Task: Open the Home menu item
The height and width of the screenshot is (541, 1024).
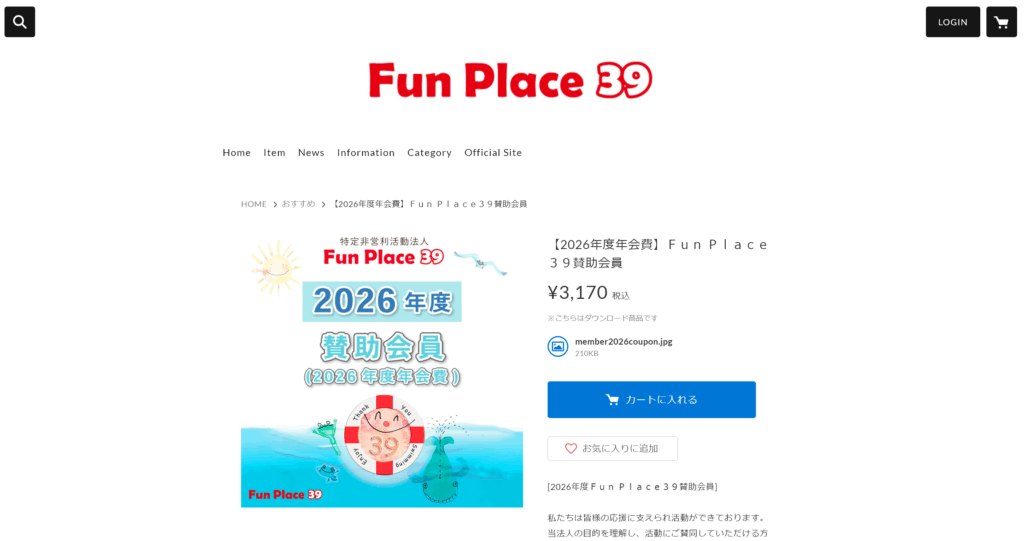Action: click(236, 152)
